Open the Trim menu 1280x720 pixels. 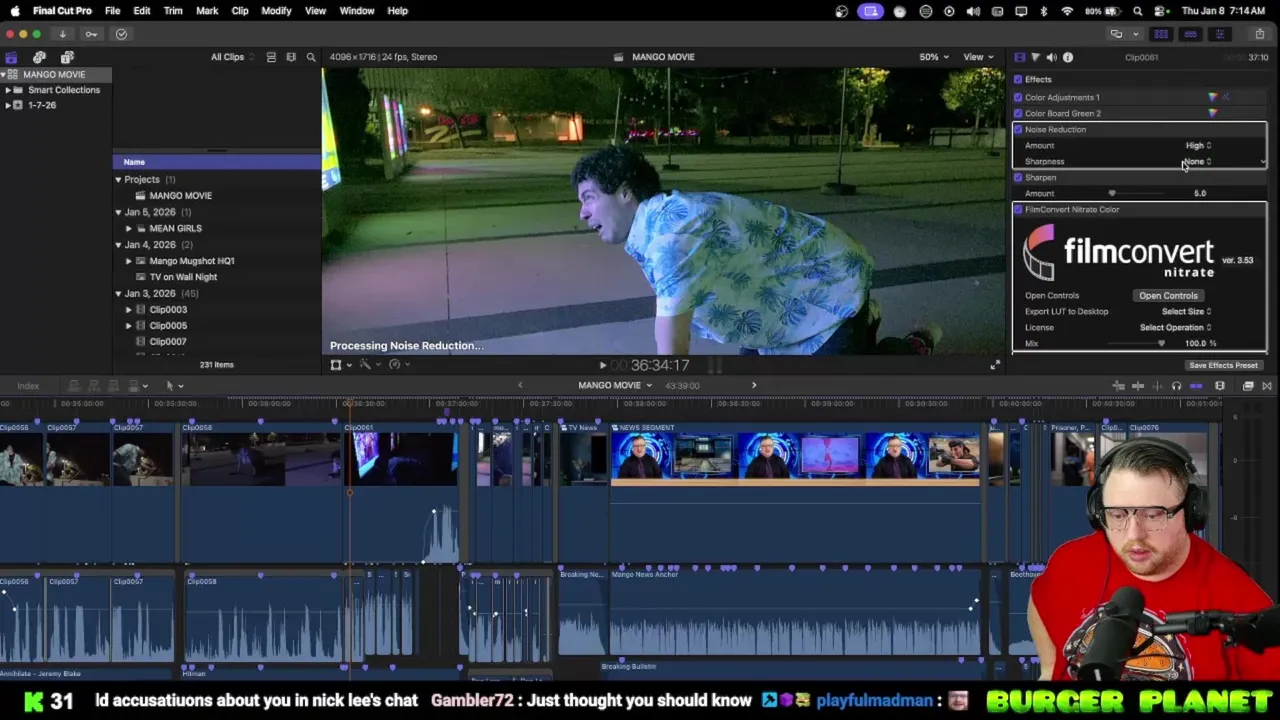[x=173, y=11]
